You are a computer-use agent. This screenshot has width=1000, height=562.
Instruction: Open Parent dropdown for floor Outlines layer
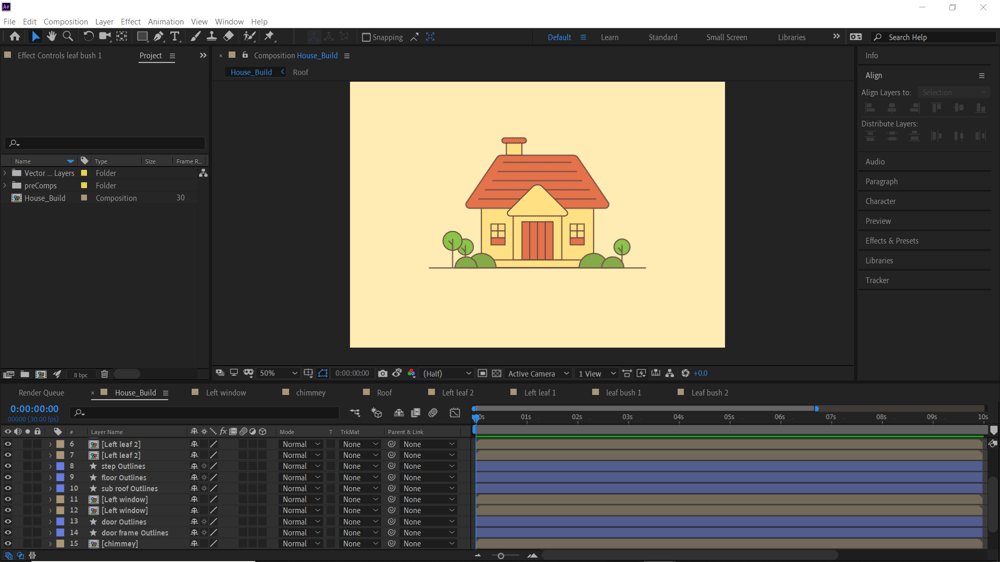coord(428,477)
